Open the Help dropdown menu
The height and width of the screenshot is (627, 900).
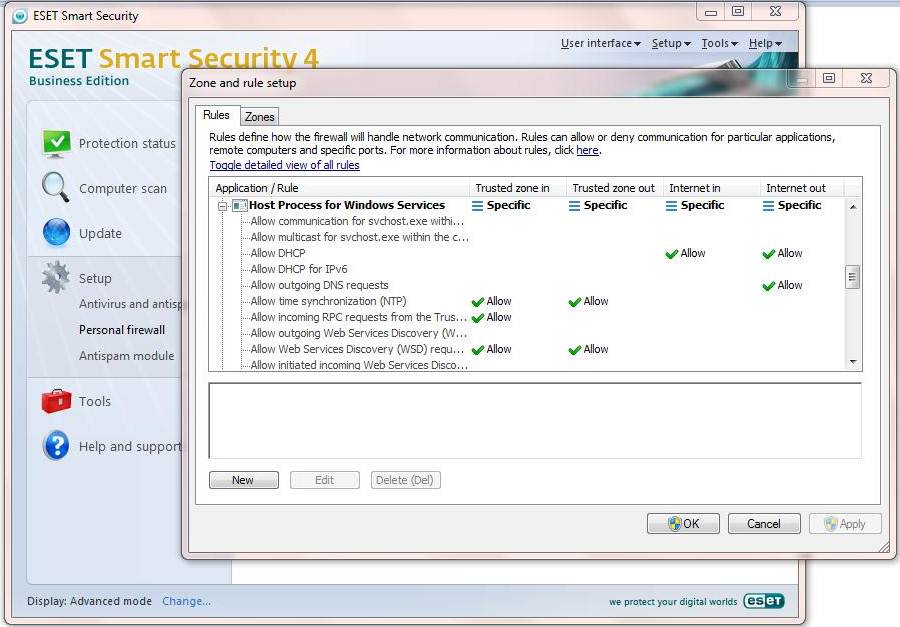[765, 43]
